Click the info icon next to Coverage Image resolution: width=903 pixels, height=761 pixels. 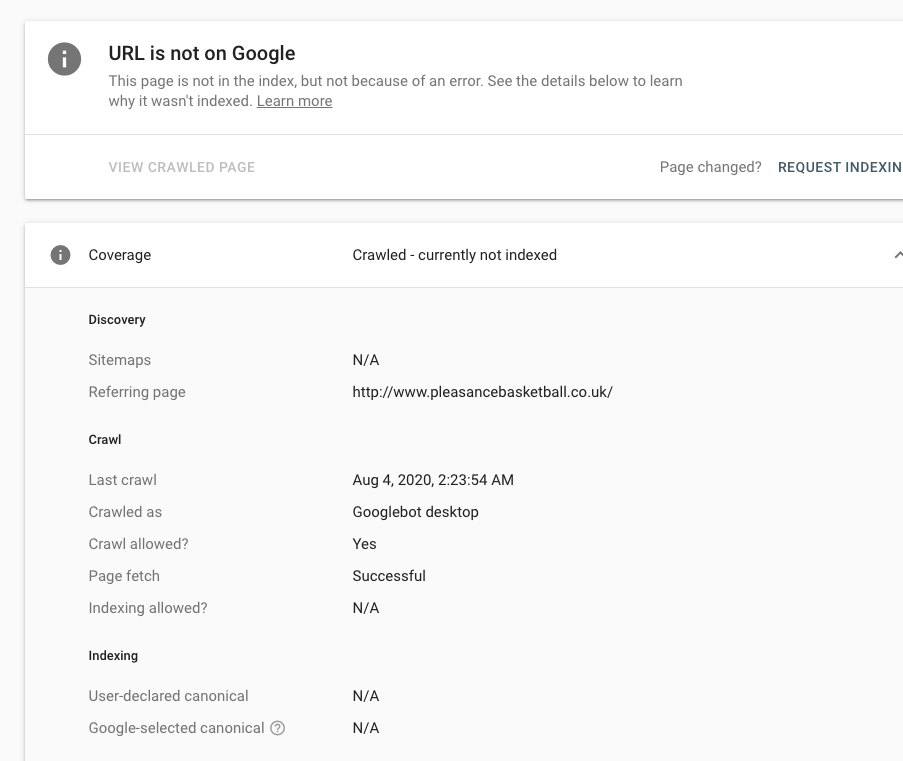pos(60,255)
